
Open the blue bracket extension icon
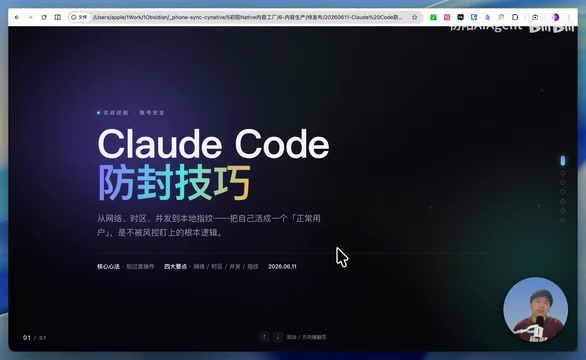474,17
